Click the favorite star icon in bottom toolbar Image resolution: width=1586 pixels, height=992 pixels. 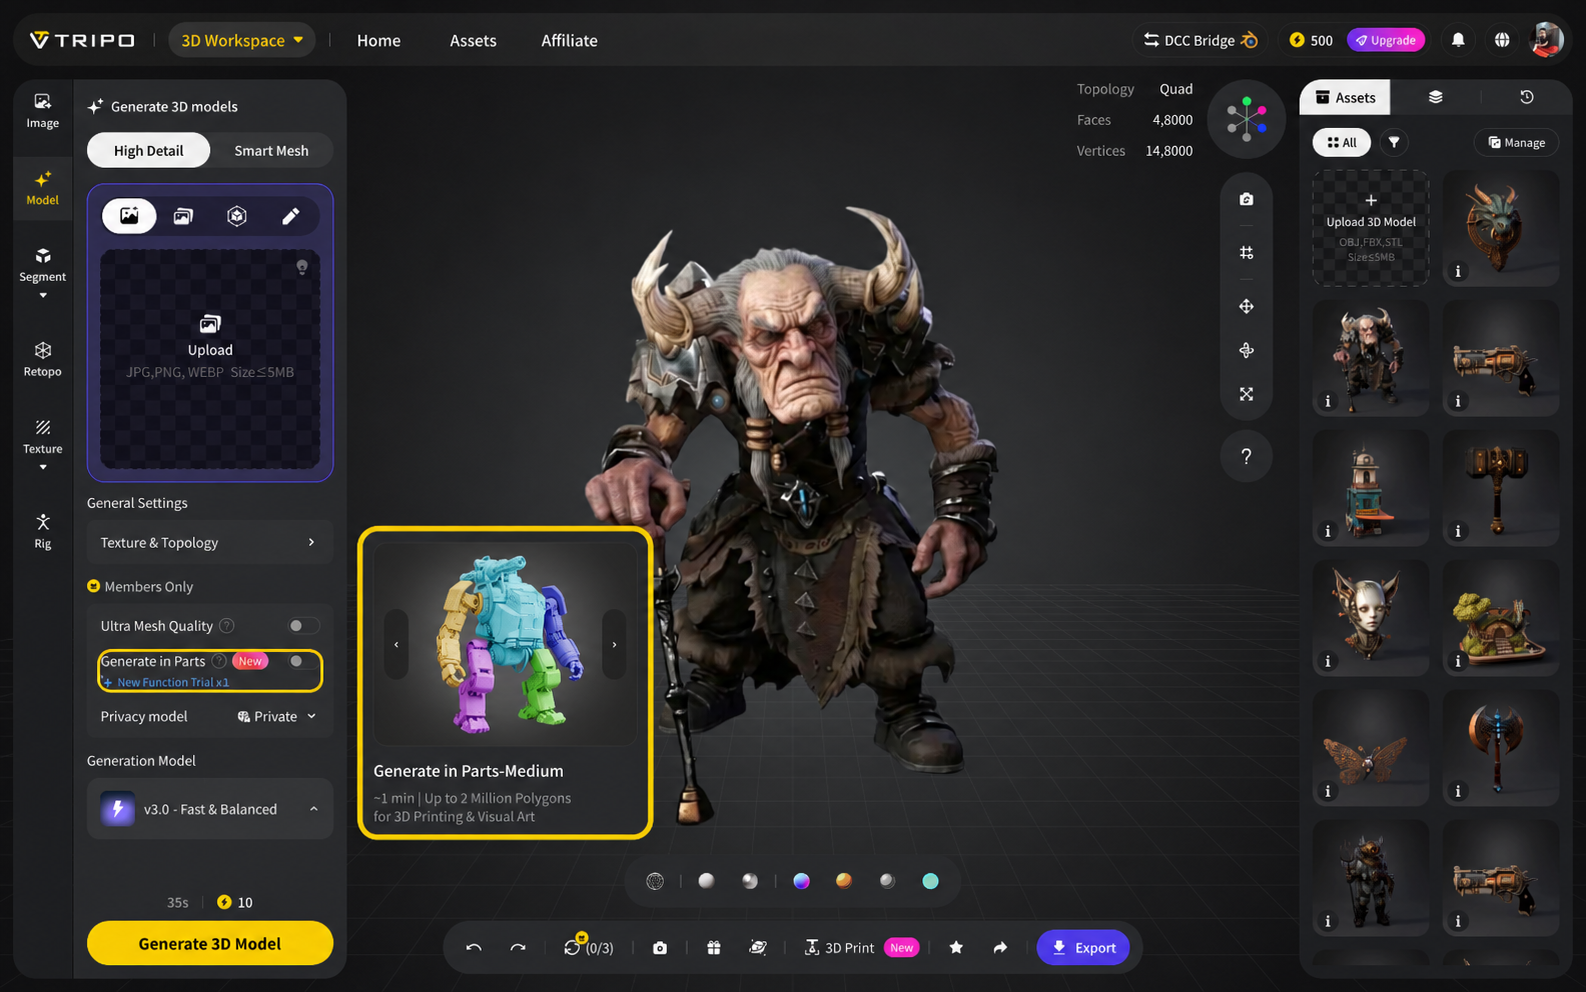click(x=956, y=948)
